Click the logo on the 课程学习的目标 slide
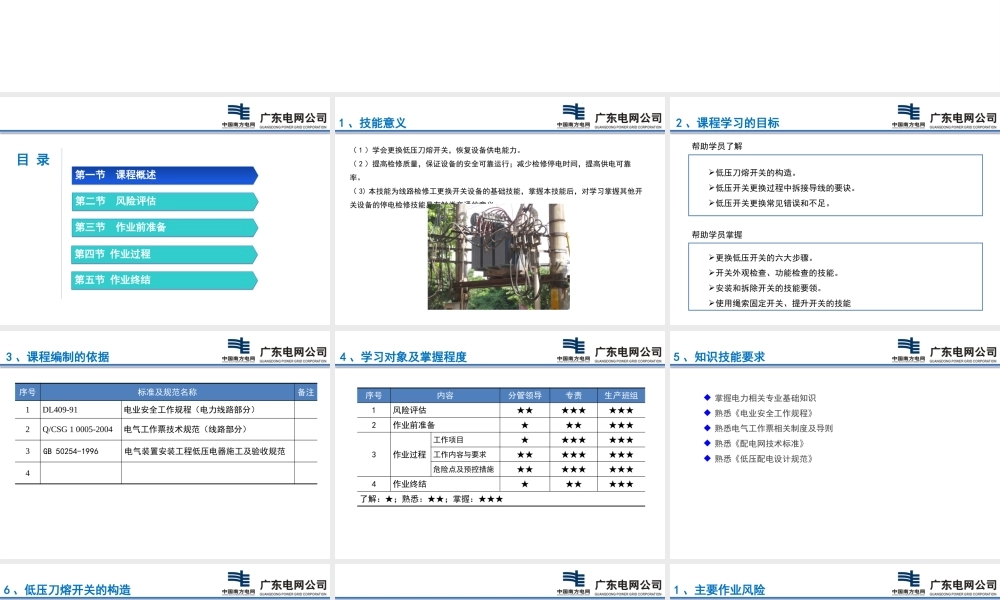The image size is (1000, 600). (910, 114)
